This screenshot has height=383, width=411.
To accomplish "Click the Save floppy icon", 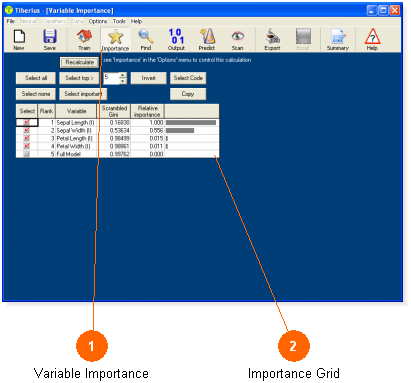I will pos(50,36).
